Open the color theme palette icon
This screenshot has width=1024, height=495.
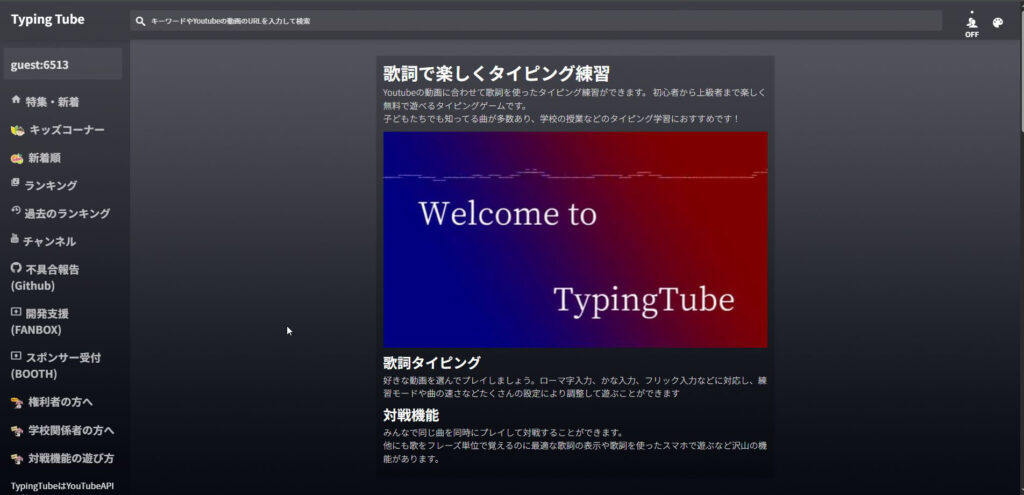point(997,23)
